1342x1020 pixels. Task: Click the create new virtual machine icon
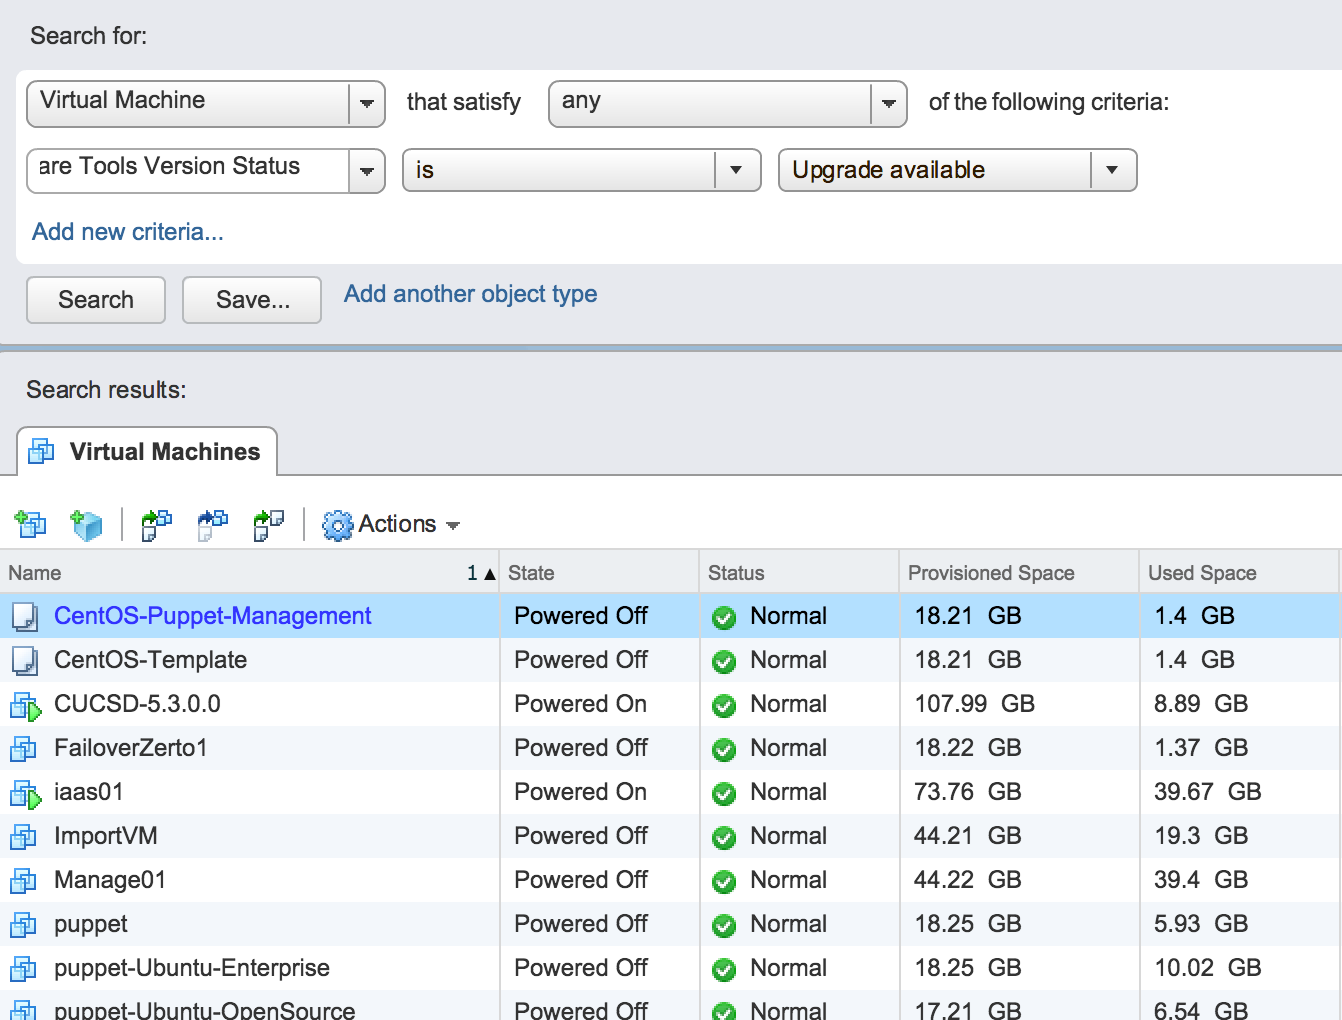(30, 524)
